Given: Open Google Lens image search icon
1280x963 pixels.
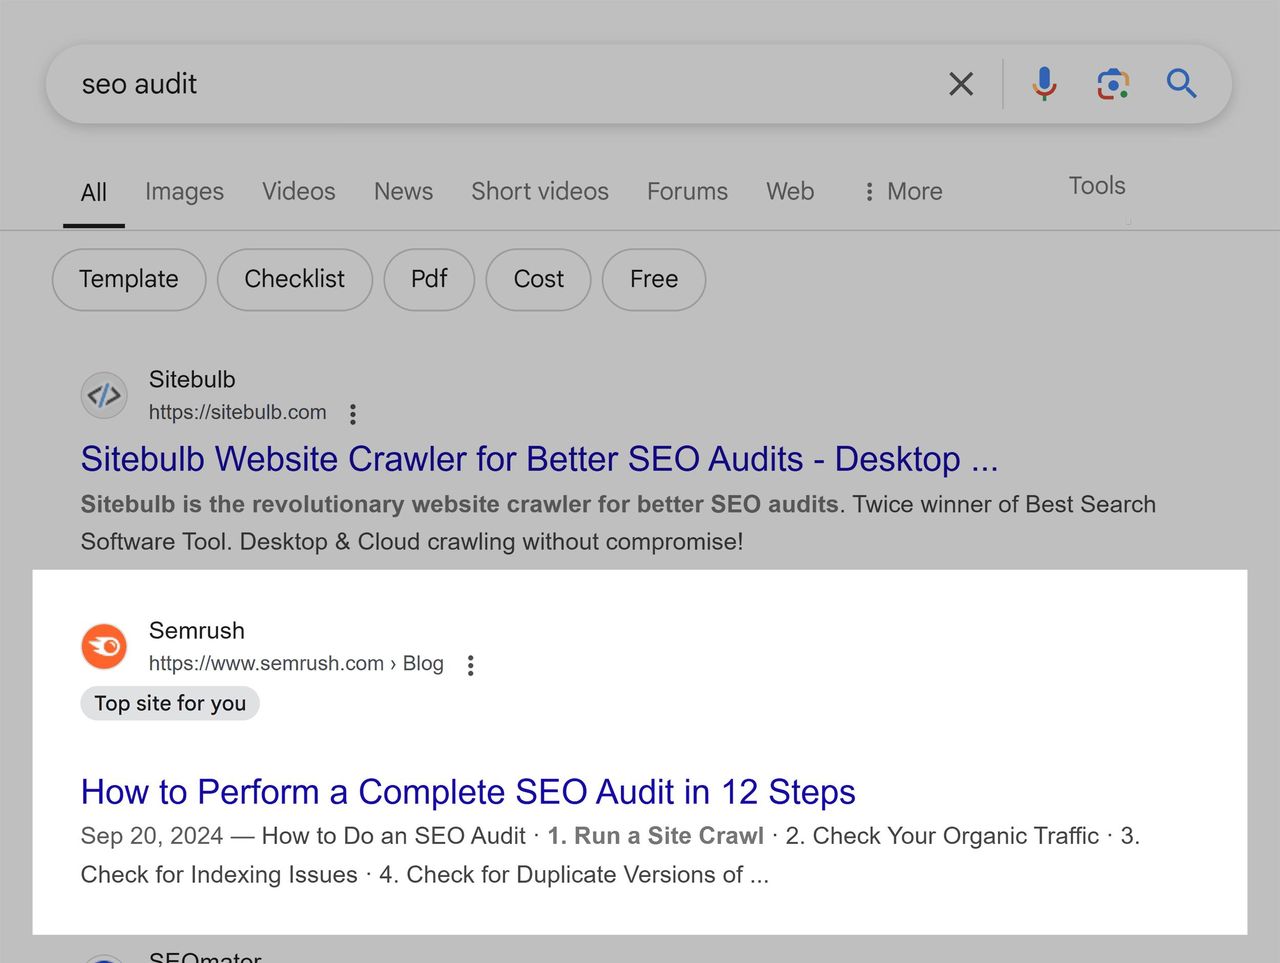Looking at the screenshot, I should [1113, 84].
